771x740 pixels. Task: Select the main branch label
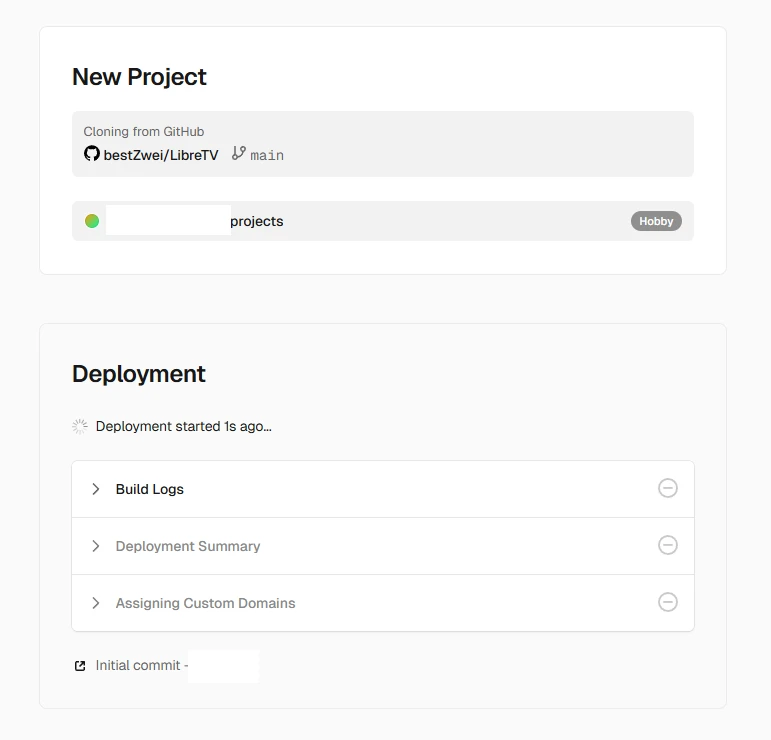pos(267,155)
